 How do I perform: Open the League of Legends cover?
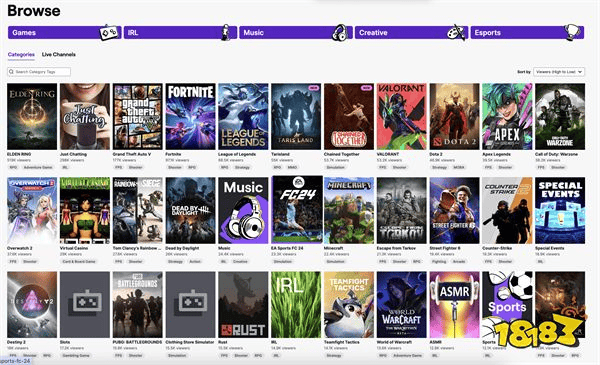tap(243, 116)
